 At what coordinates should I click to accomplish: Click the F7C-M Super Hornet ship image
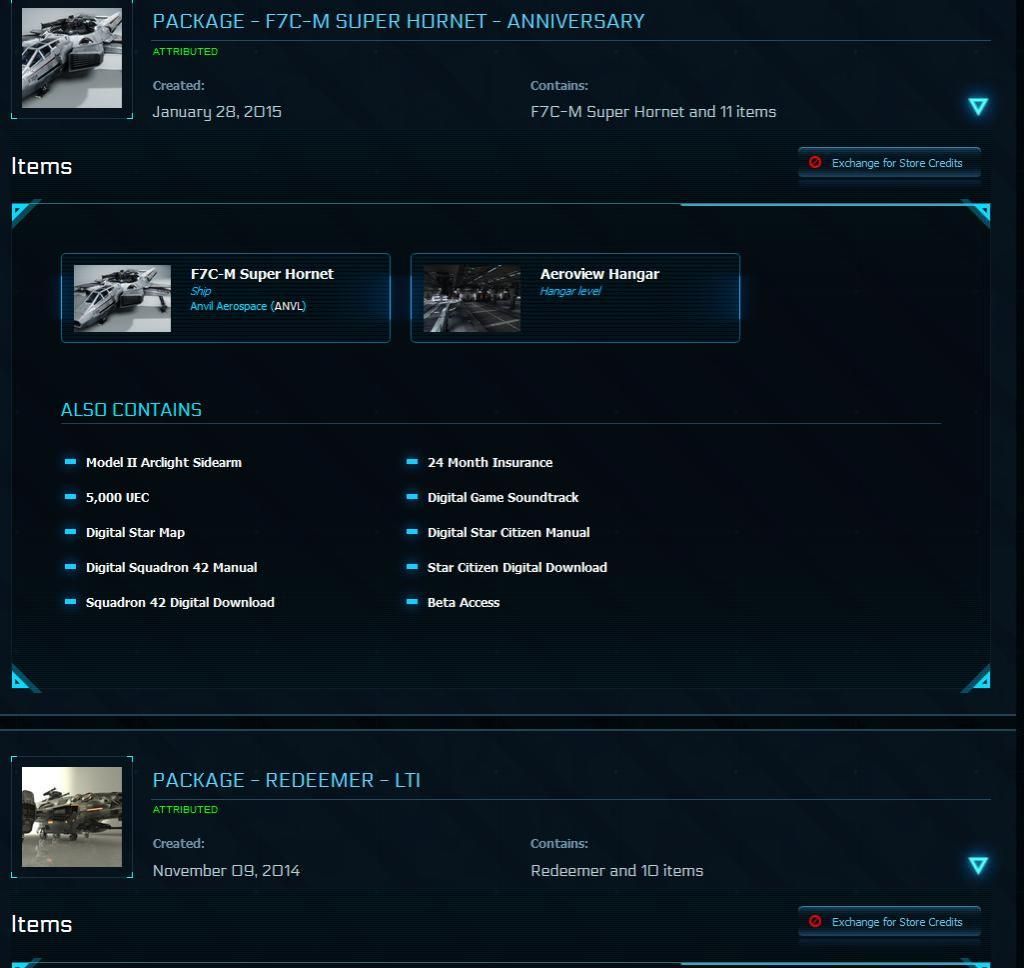coord(122,298)
